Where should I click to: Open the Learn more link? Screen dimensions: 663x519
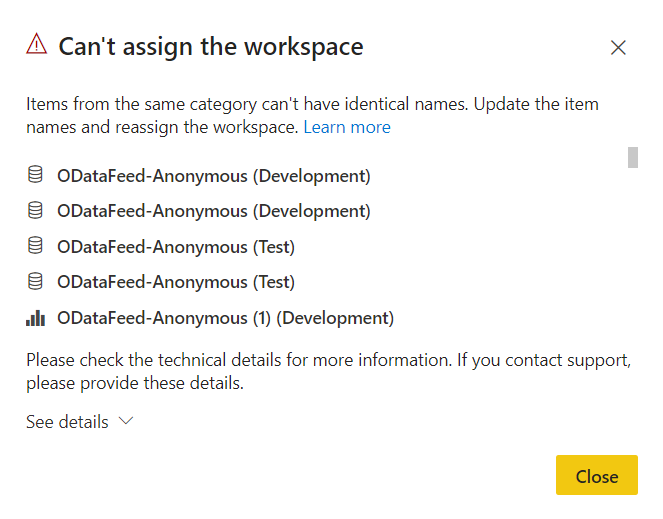[x=347, y=127]
